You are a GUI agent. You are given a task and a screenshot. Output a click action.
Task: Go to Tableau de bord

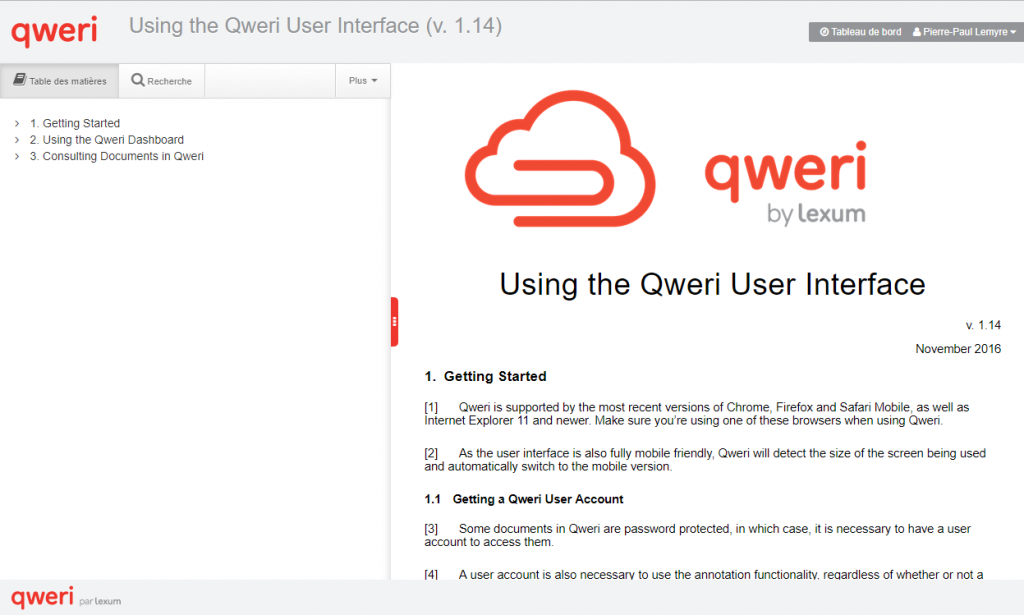(860, 32)
